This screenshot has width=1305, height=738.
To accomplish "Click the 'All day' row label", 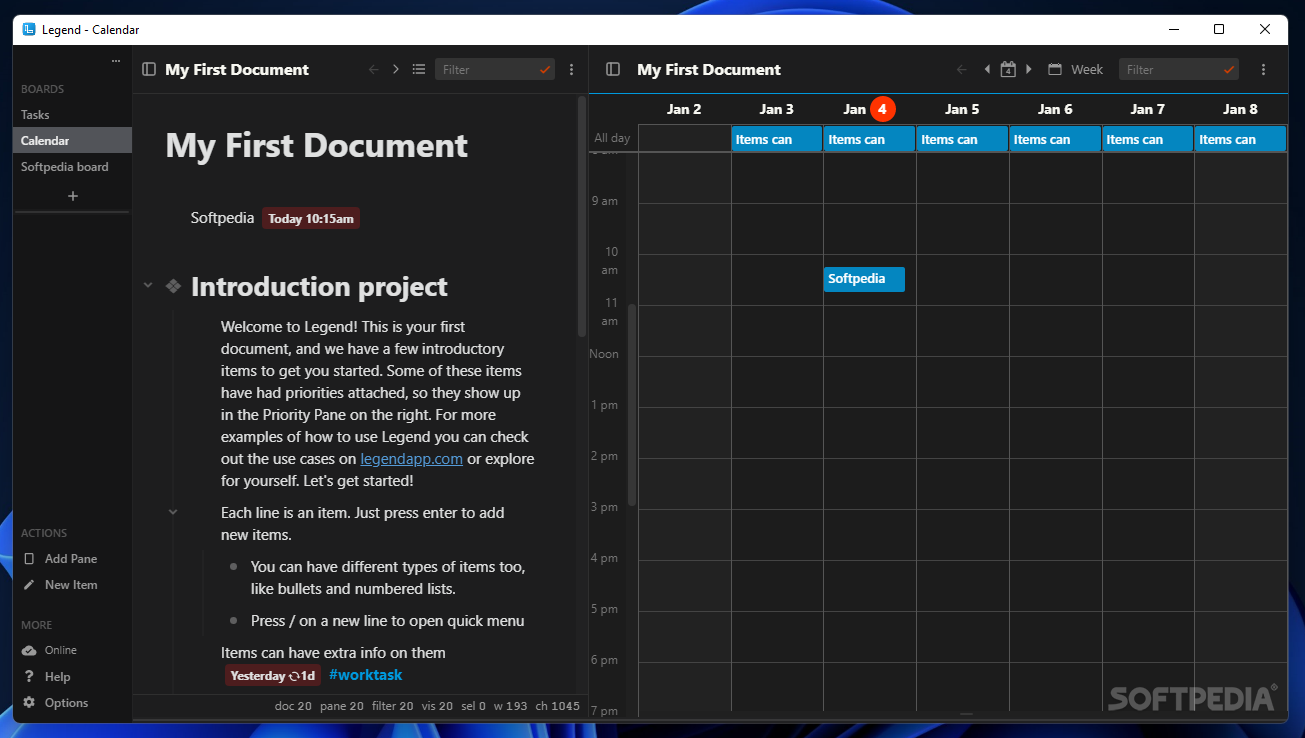I will [612, 138].
